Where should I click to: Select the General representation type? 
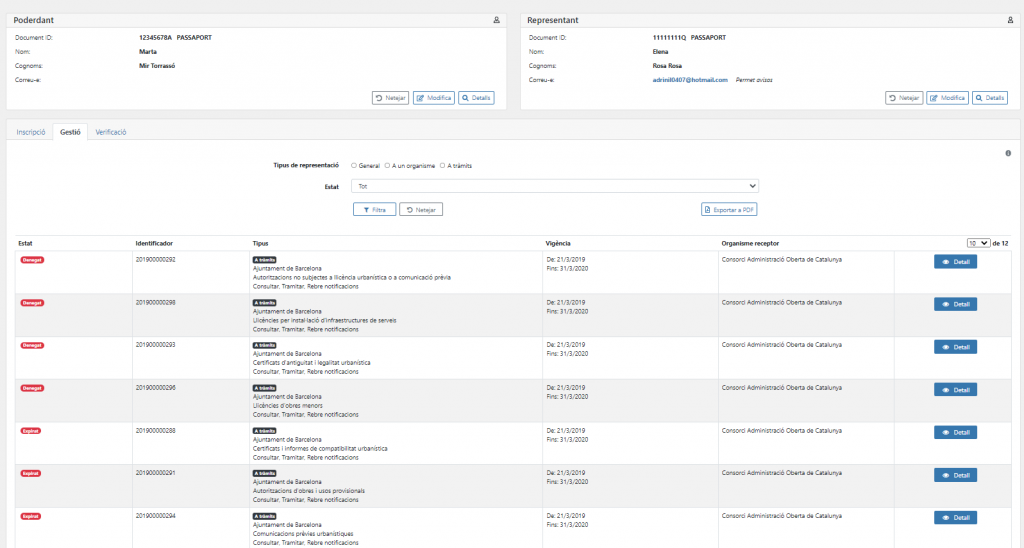coord(354,165)
